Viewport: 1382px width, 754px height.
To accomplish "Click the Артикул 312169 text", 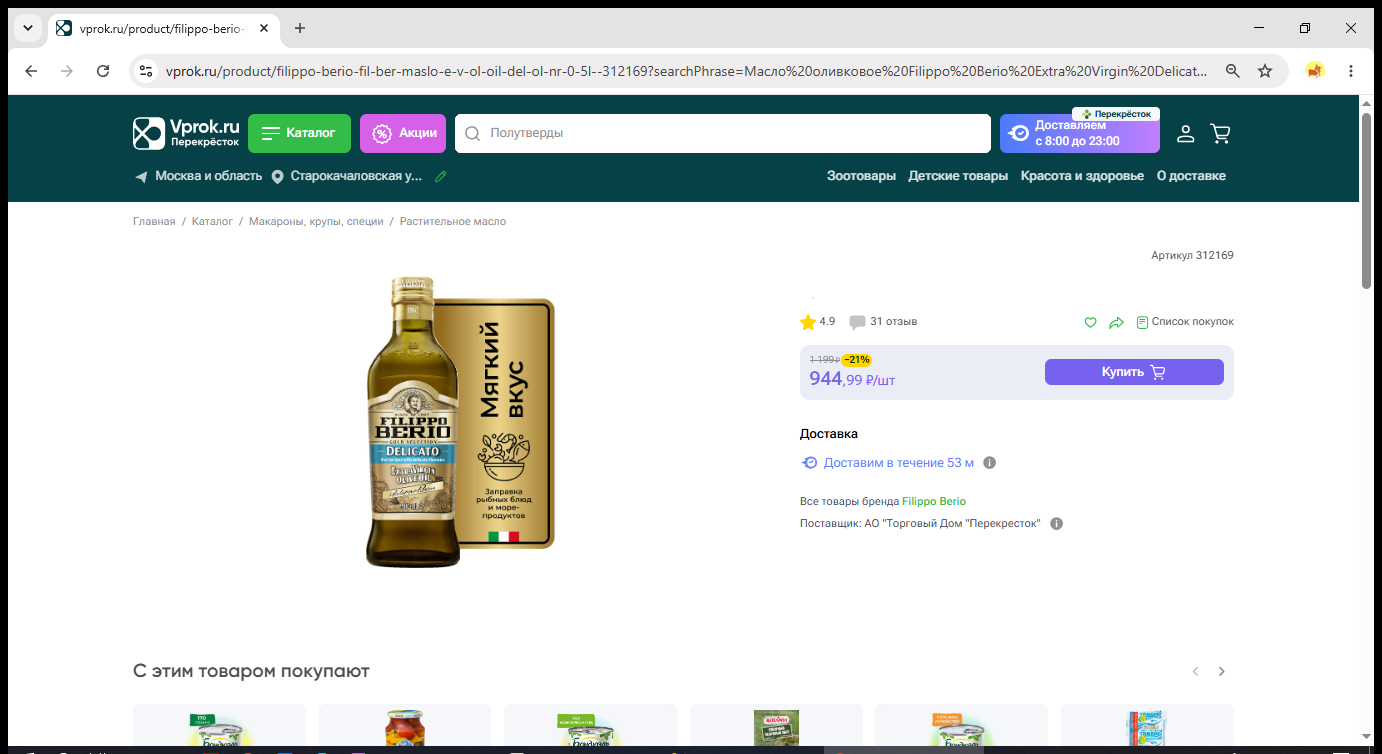I will pos(1192,255).
